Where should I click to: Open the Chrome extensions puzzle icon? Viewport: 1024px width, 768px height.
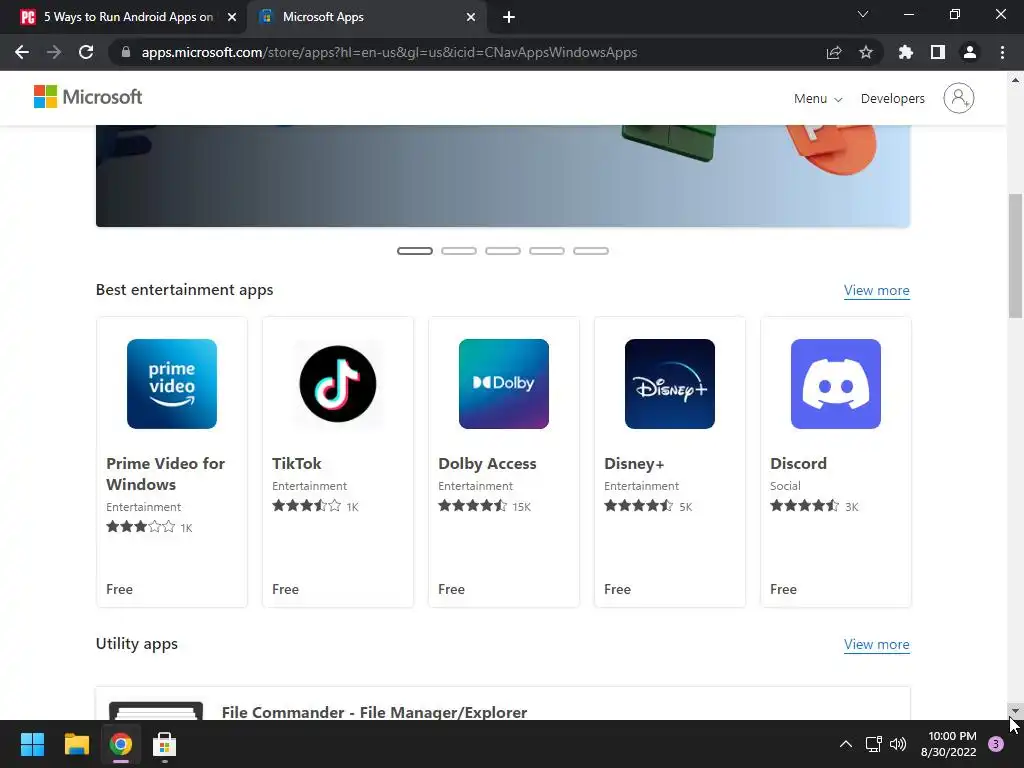coord(905,52)
